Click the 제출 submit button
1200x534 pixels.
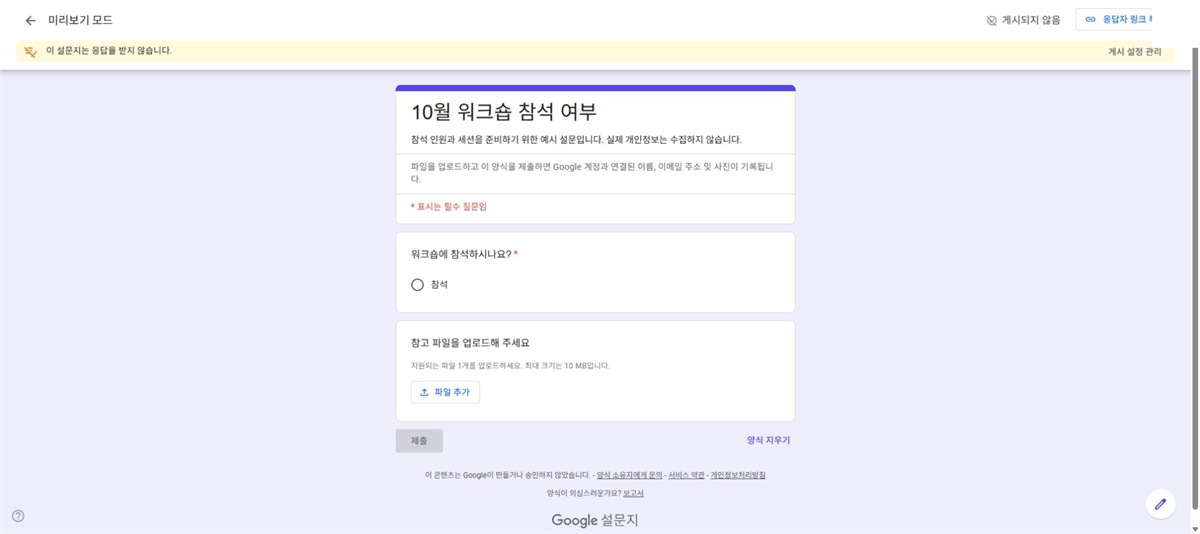click(419, 441)
